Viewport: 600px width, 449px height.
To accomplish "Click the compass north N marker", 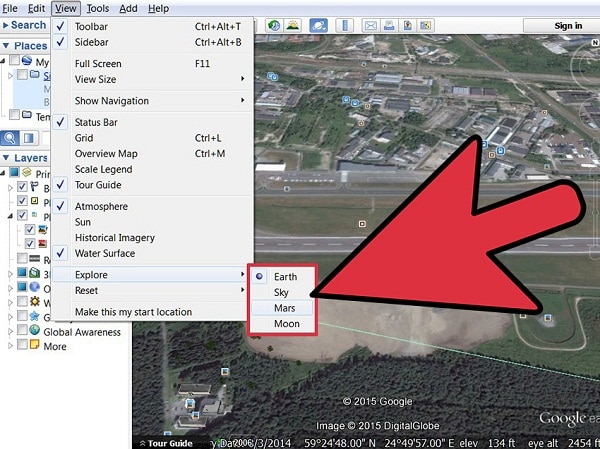I will tap(595, 43).
